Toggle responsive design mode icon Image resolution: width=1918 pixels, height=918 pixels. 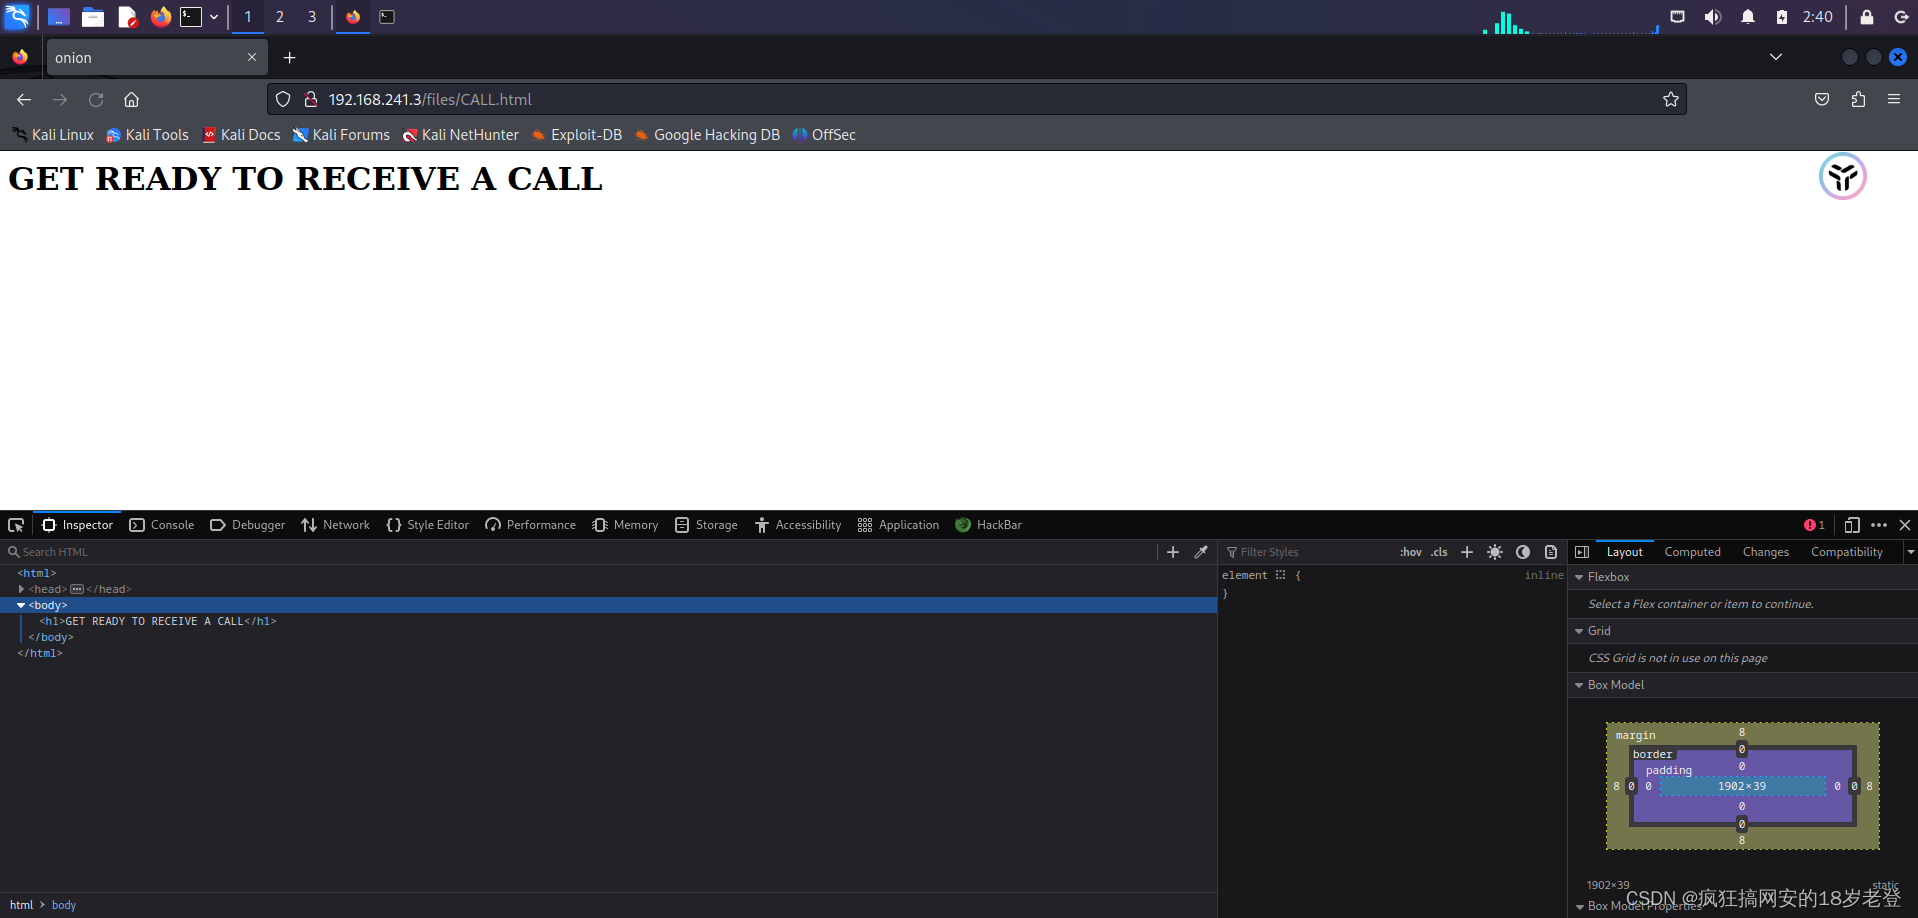click(1852, 525)
